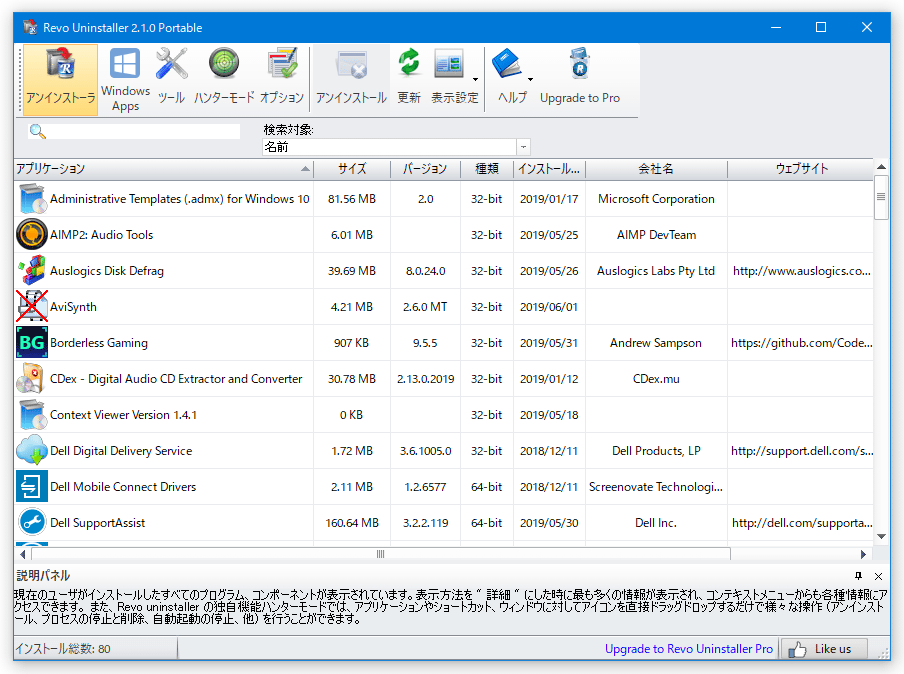Click the magnifier search icon

click(37, 131)
